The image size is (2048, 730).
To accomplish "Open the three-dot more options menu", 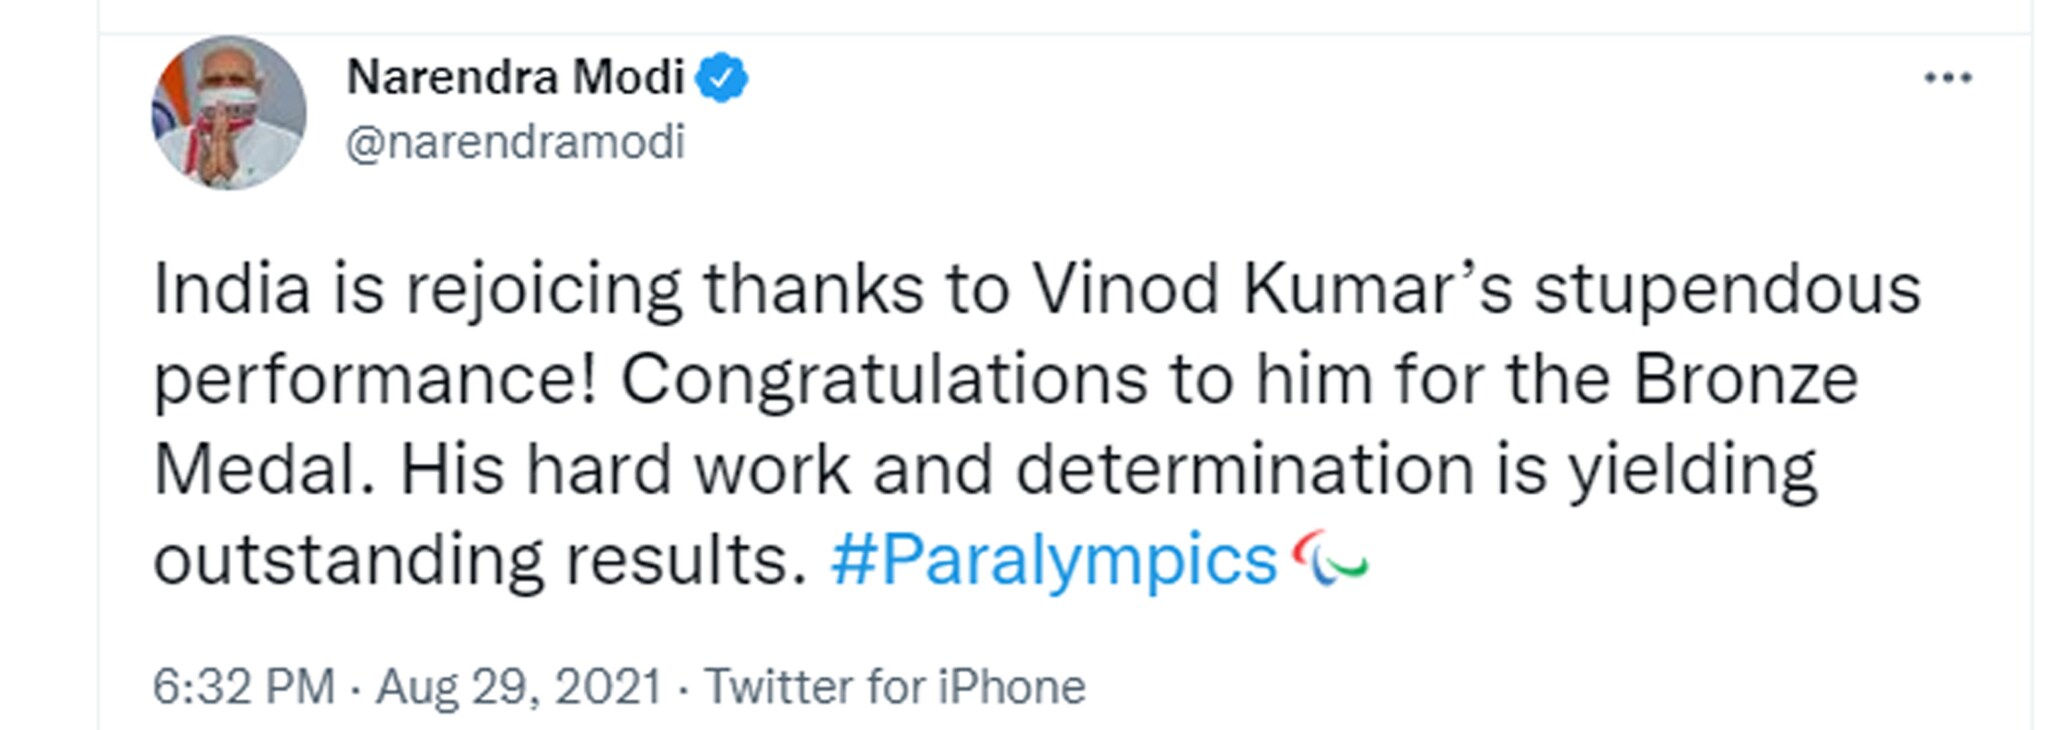I will (1947, 78).
